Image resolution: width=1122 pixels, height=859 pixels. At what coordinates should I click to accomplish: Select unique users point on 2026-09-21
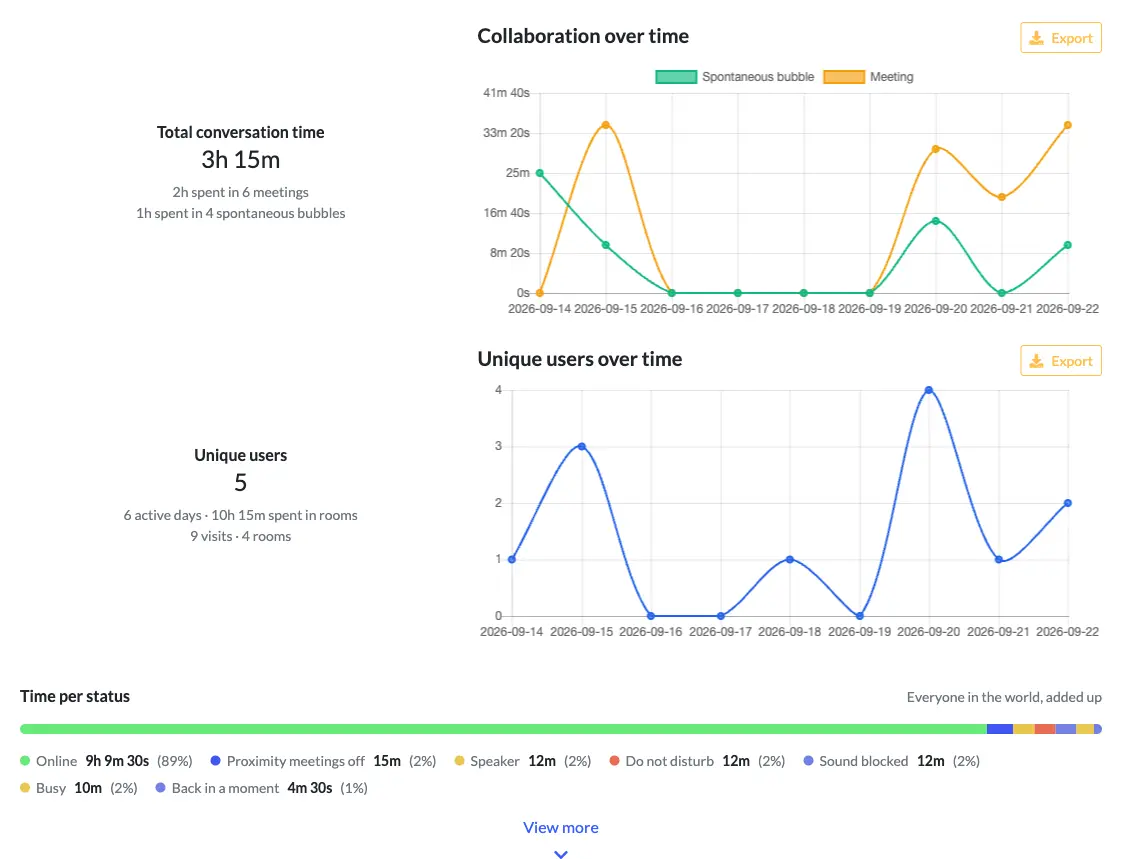pos(999,559)
